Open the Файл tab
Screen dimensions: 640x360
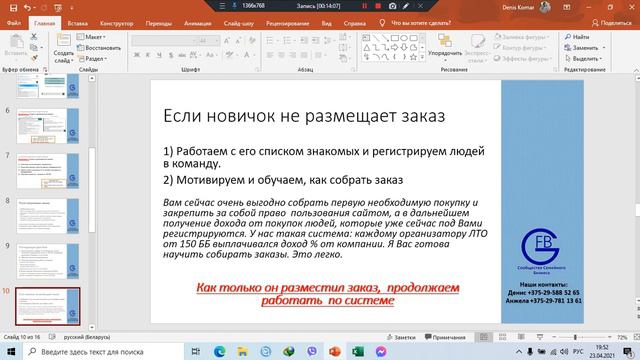[x=14, y=23]
